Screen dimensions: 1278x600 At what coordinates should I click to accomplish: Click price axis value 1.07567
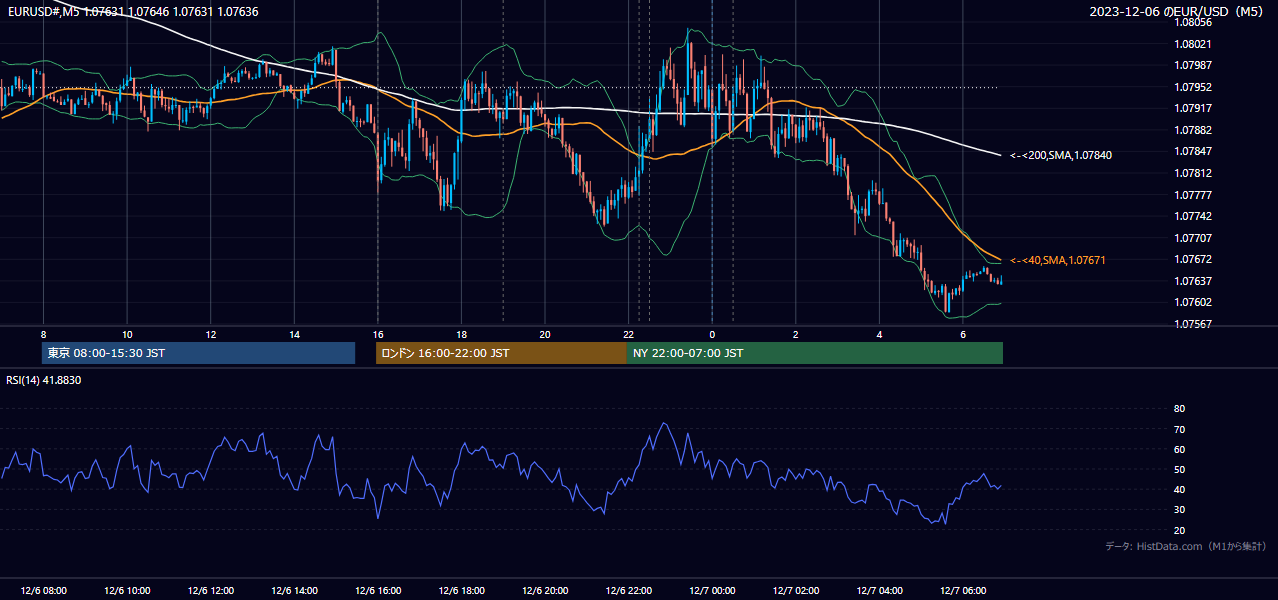click(1194, 324)
